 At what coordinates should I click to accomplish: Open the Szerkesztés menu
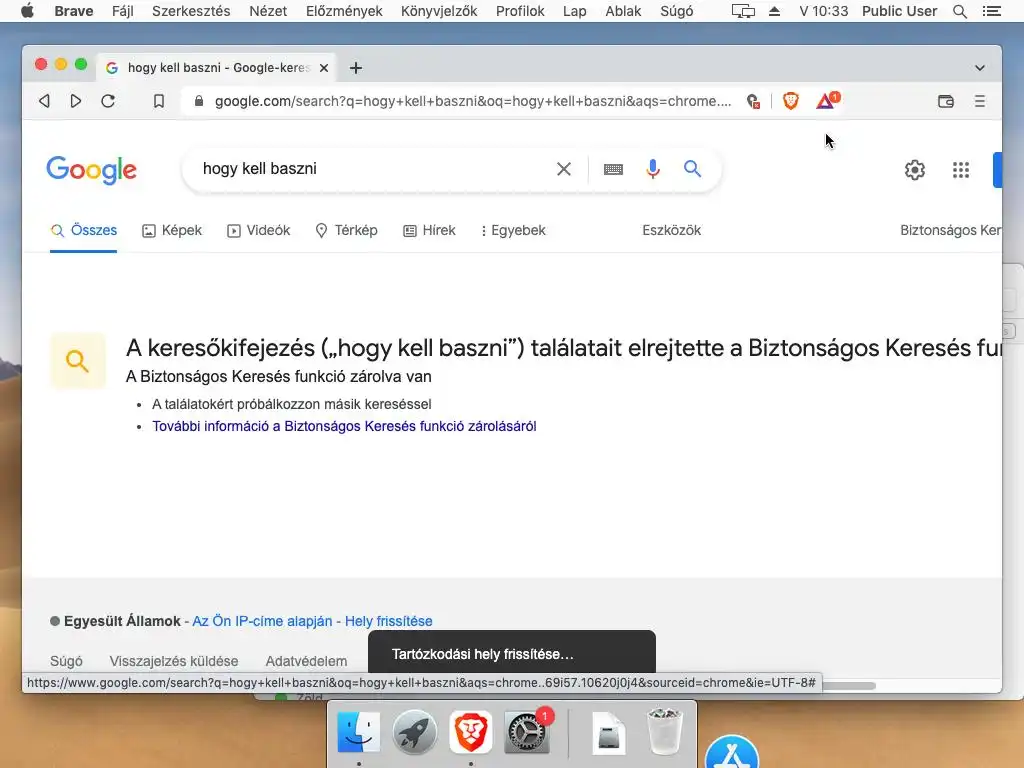[191, 11]
